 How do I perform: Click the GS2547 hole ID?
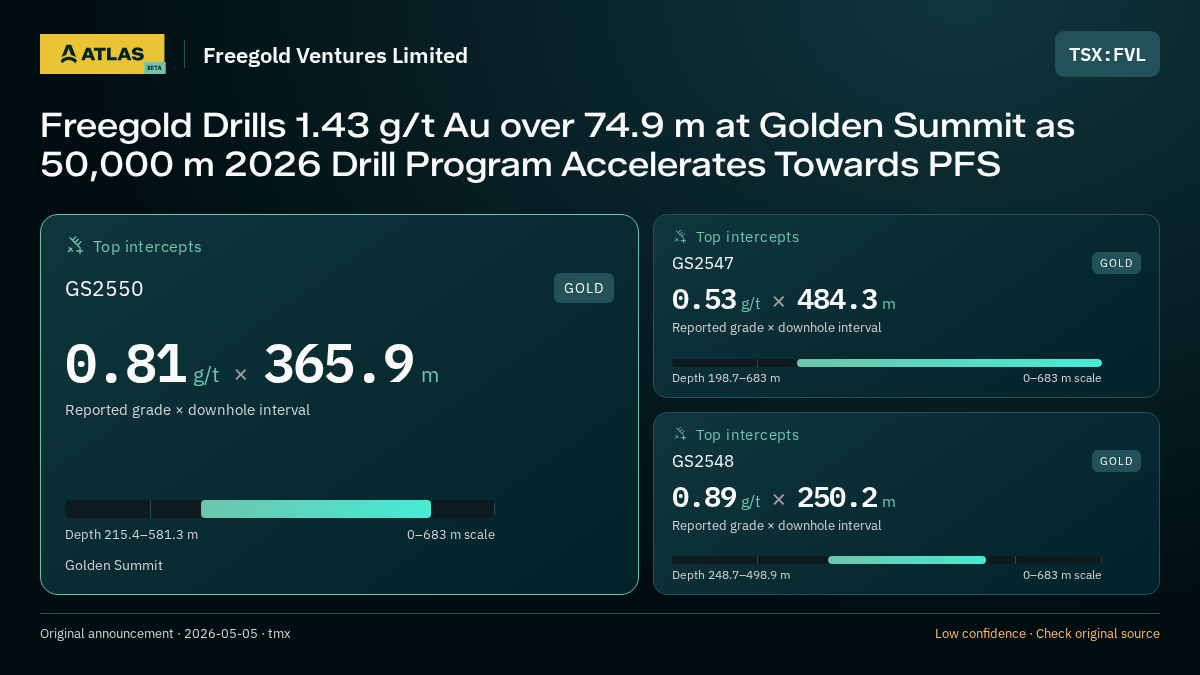coord(703,263)
